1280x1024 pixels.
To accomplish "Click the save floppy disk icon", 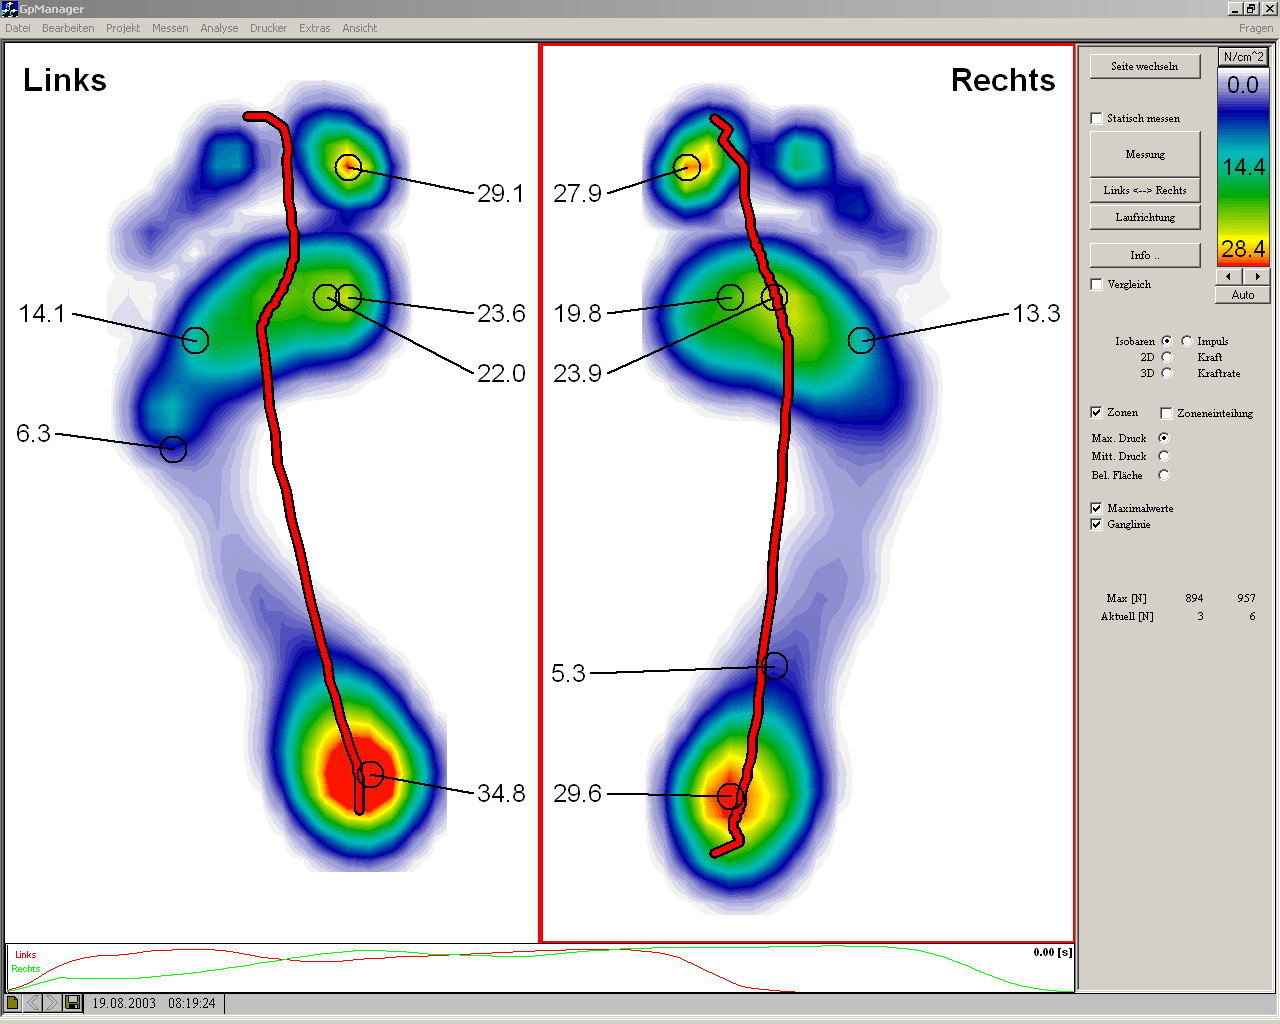I will click(72, 1002).
